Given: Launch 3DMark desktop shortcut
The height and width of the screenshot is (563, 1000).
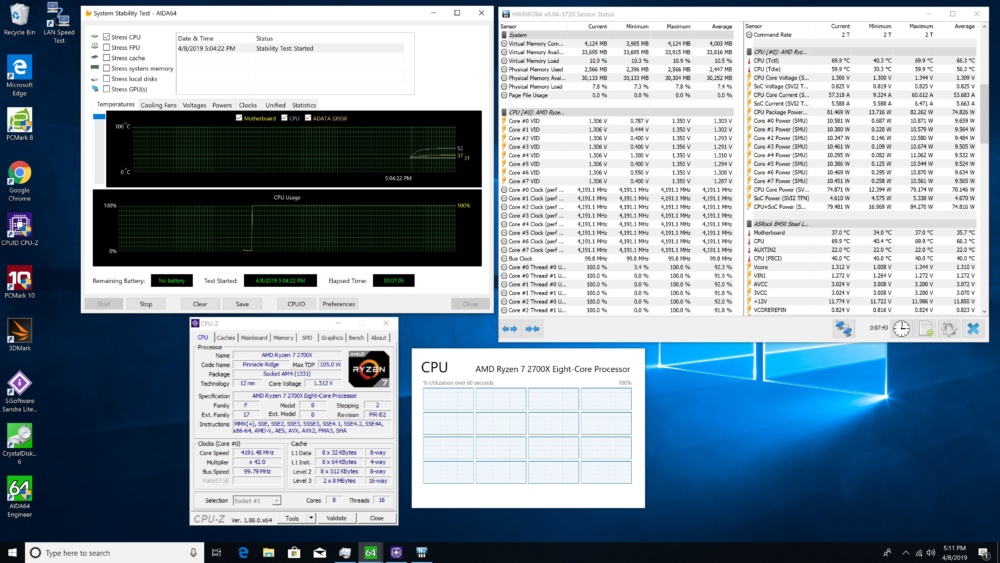Looking at the screenshot, I should click(x=19, y=335).
